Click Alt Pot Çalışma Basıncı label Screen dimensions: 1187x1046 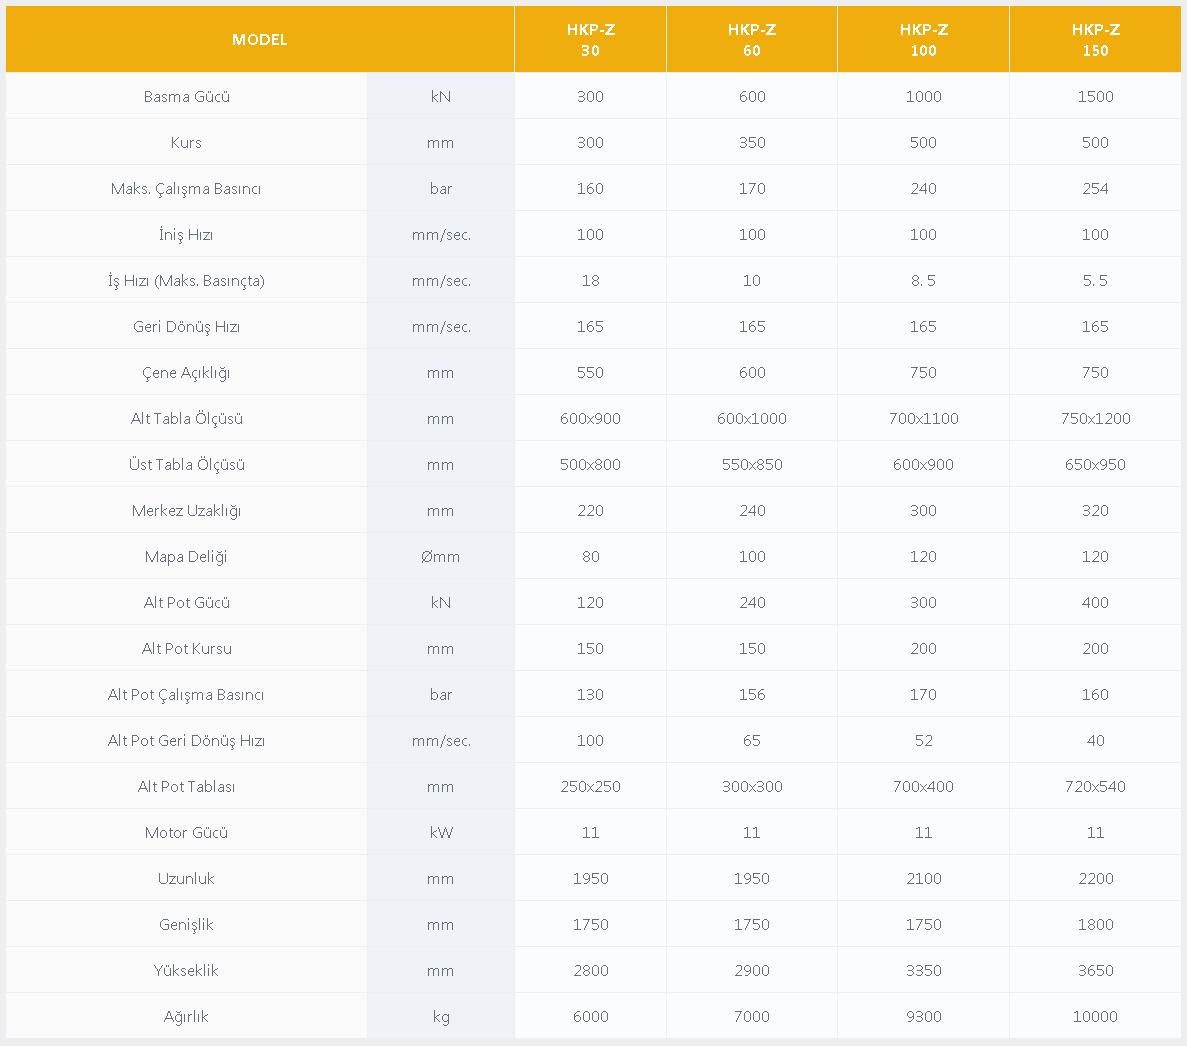point(186,694)
